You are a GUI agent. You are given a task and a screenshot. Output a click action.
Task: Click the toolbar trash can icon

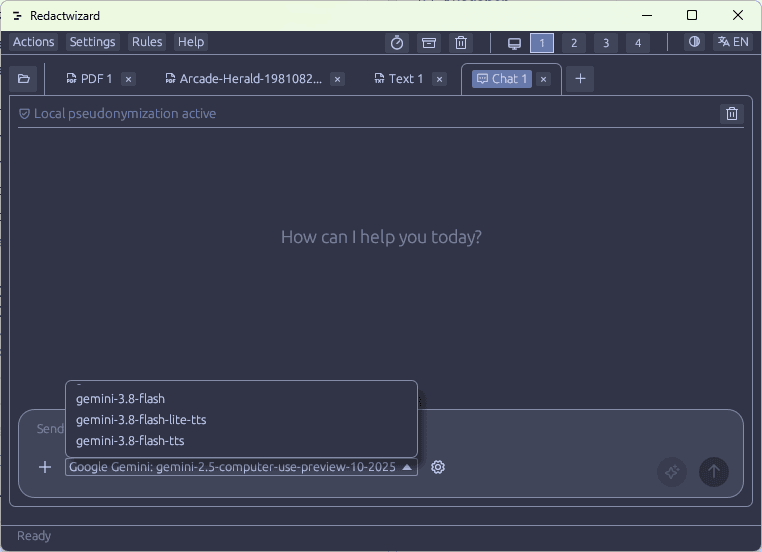coord(461,43)
